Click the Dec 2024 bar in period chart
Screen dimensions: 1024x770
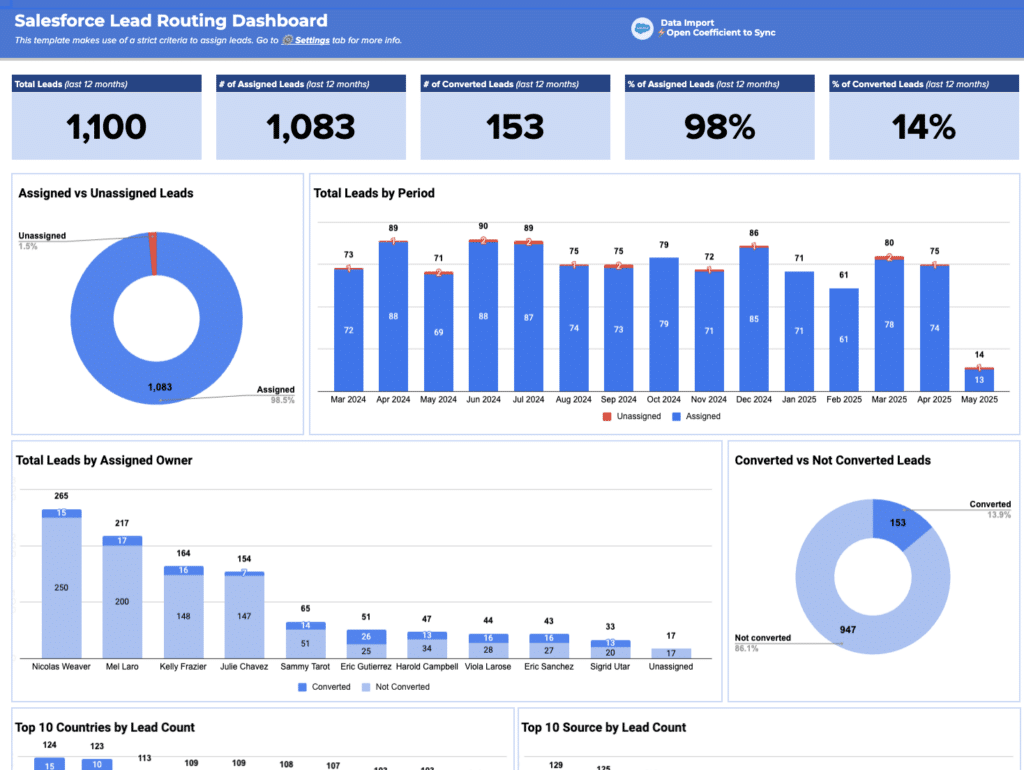[754, 319]
